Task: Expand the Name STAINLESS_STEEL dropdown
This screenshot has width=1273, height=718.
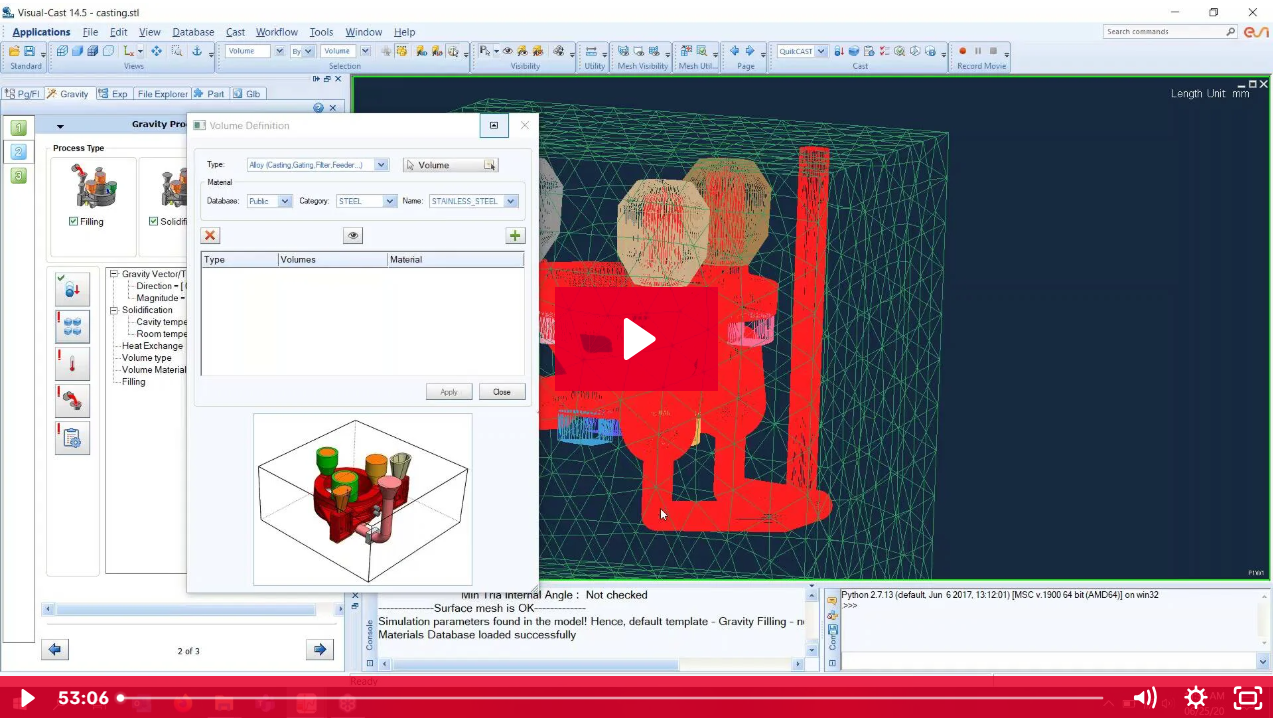Action: (511, 201)
